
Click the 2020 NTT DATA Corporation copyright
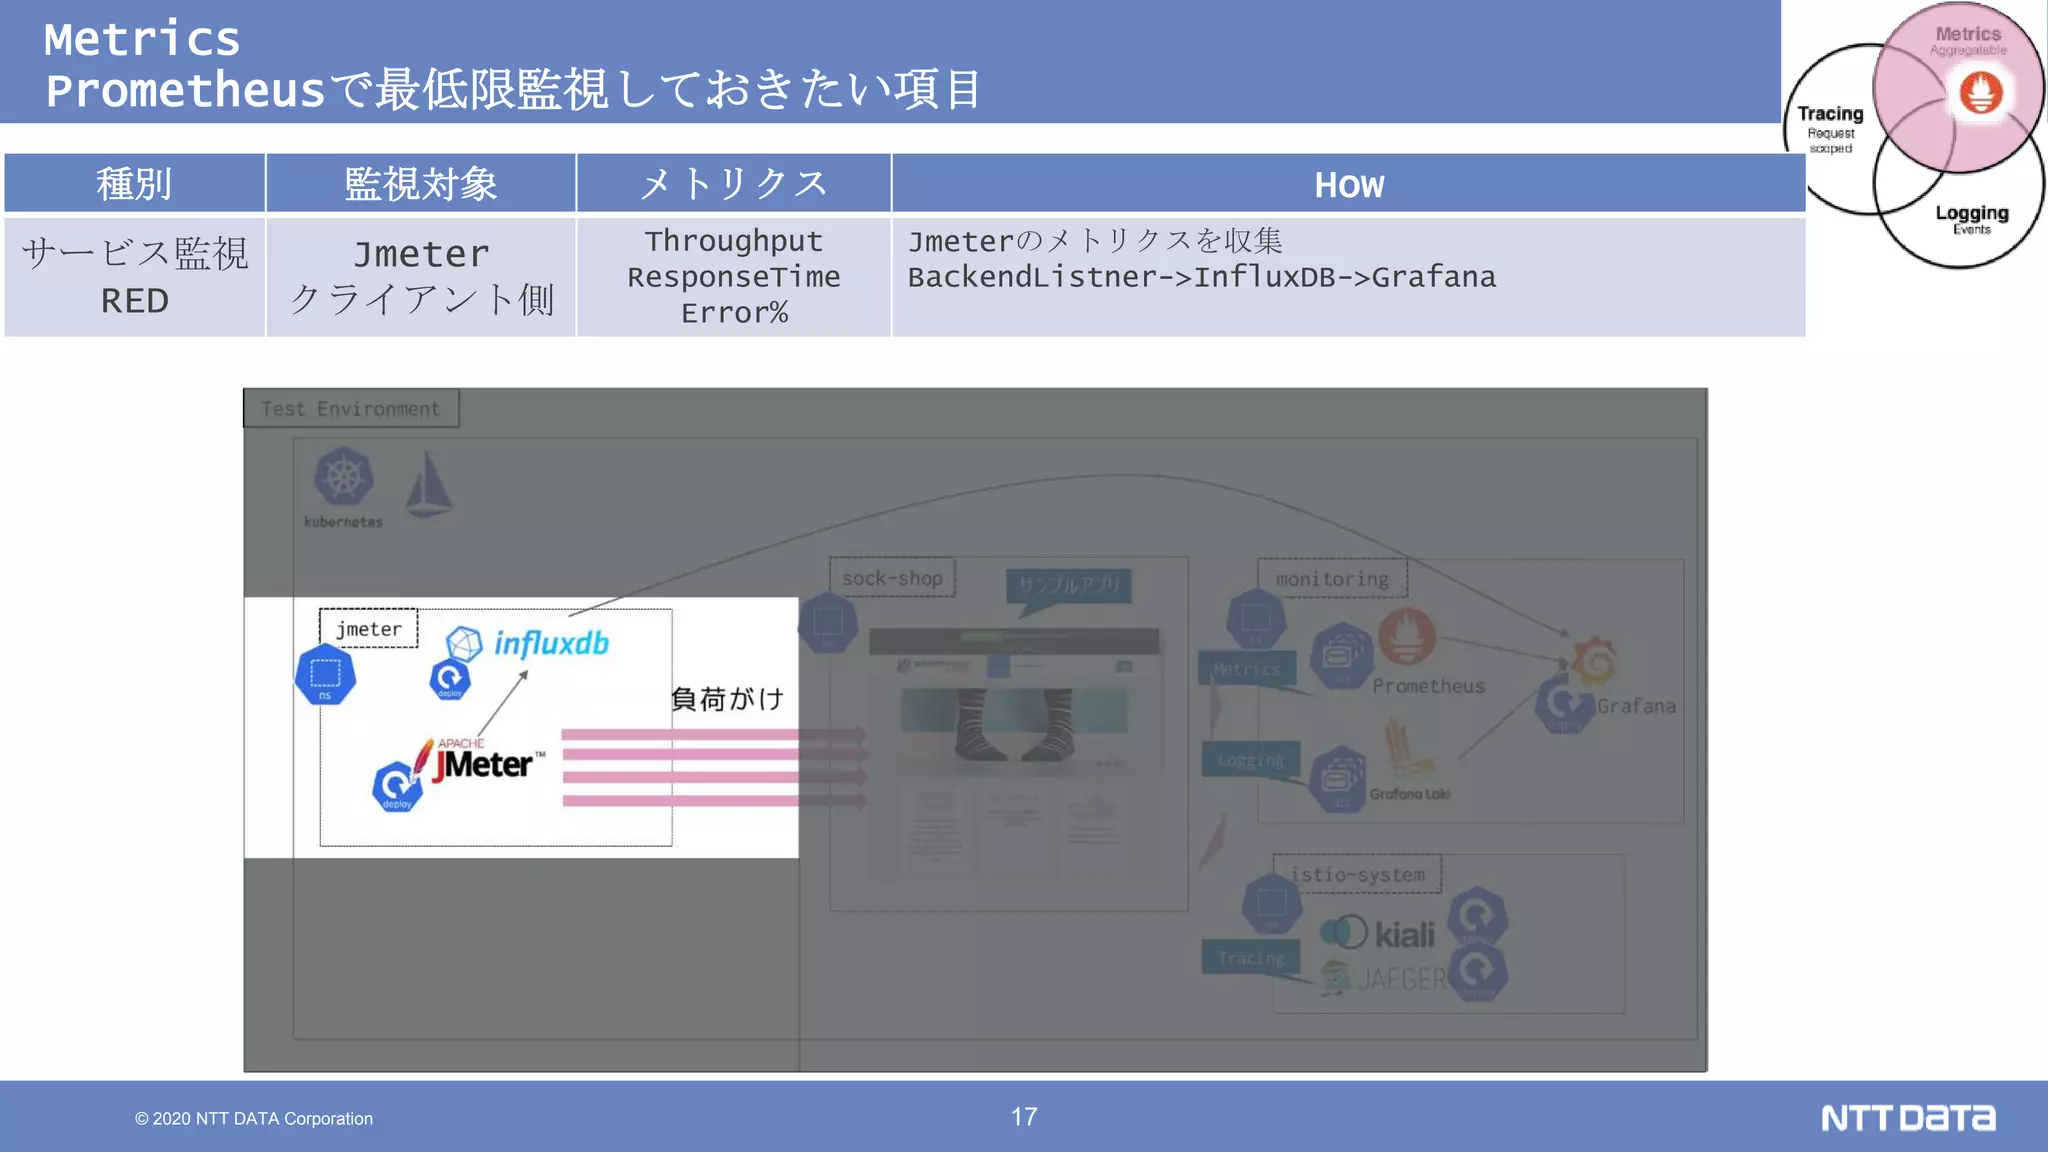[x=254, y=1119]
